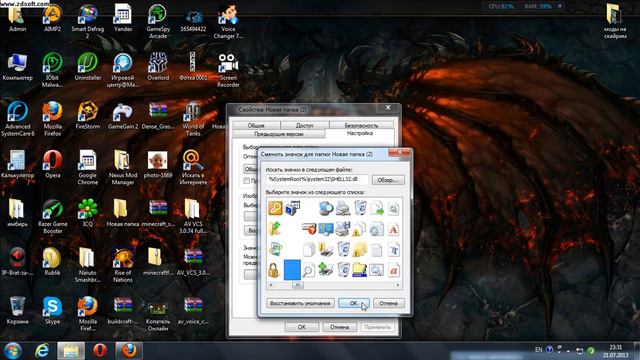Click the FireStorm desktop icon
The width and height of the screenshot is (640, 360).
tap(87, 115)
